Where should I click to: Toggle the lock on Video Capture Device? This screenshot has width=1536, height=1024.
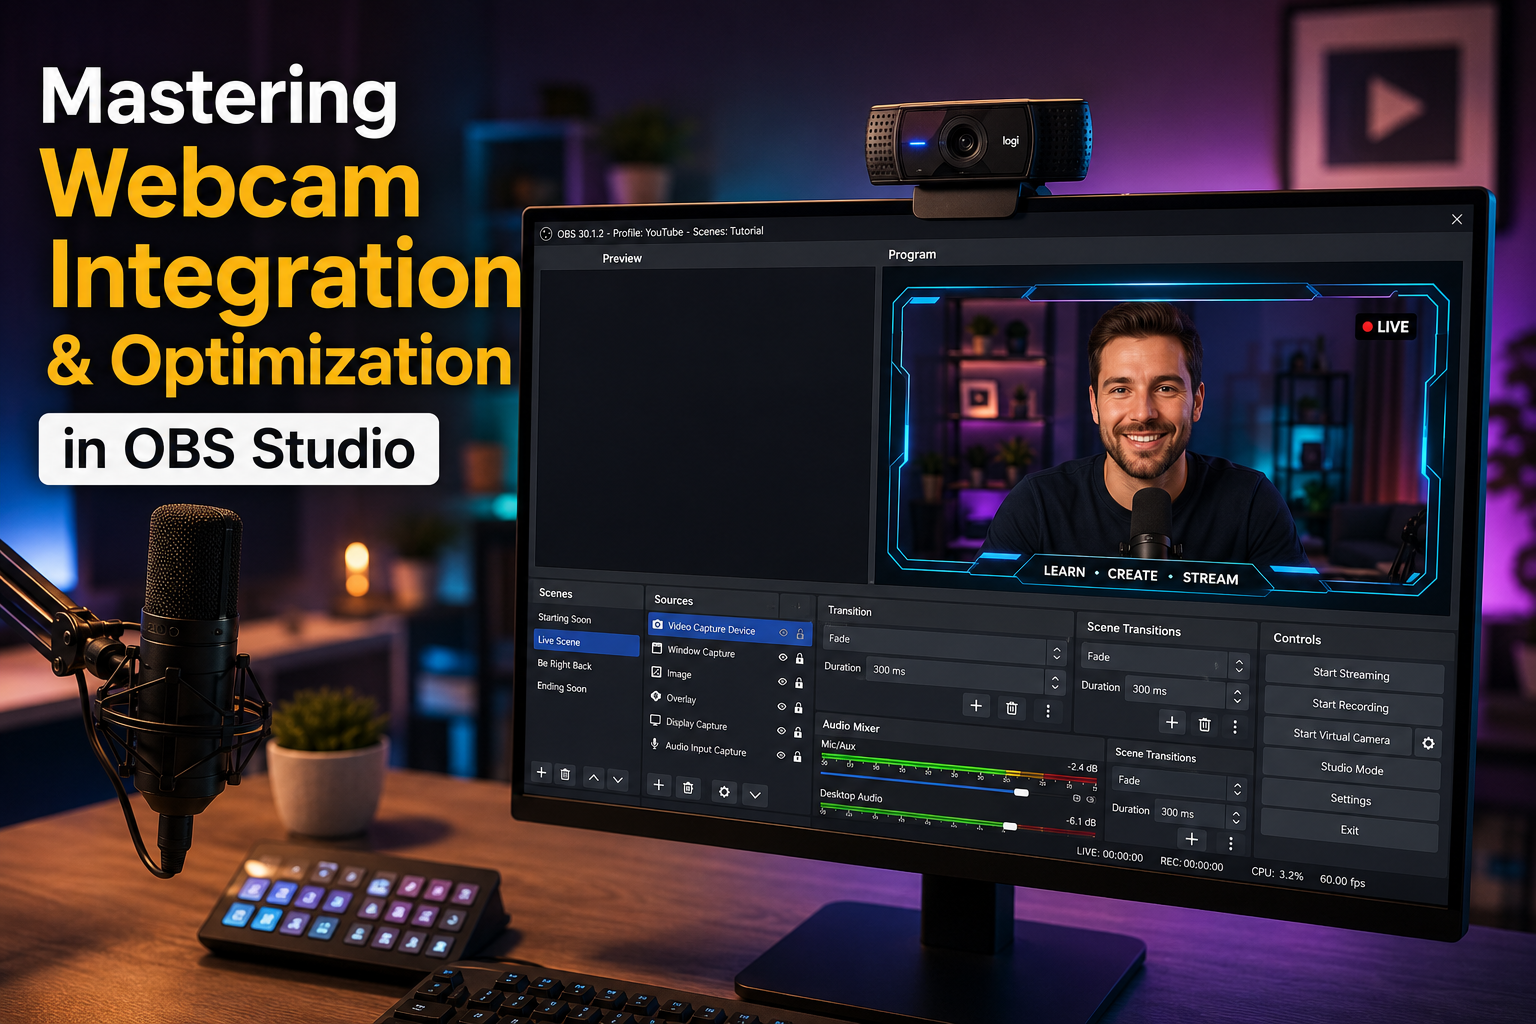(800, 634)
